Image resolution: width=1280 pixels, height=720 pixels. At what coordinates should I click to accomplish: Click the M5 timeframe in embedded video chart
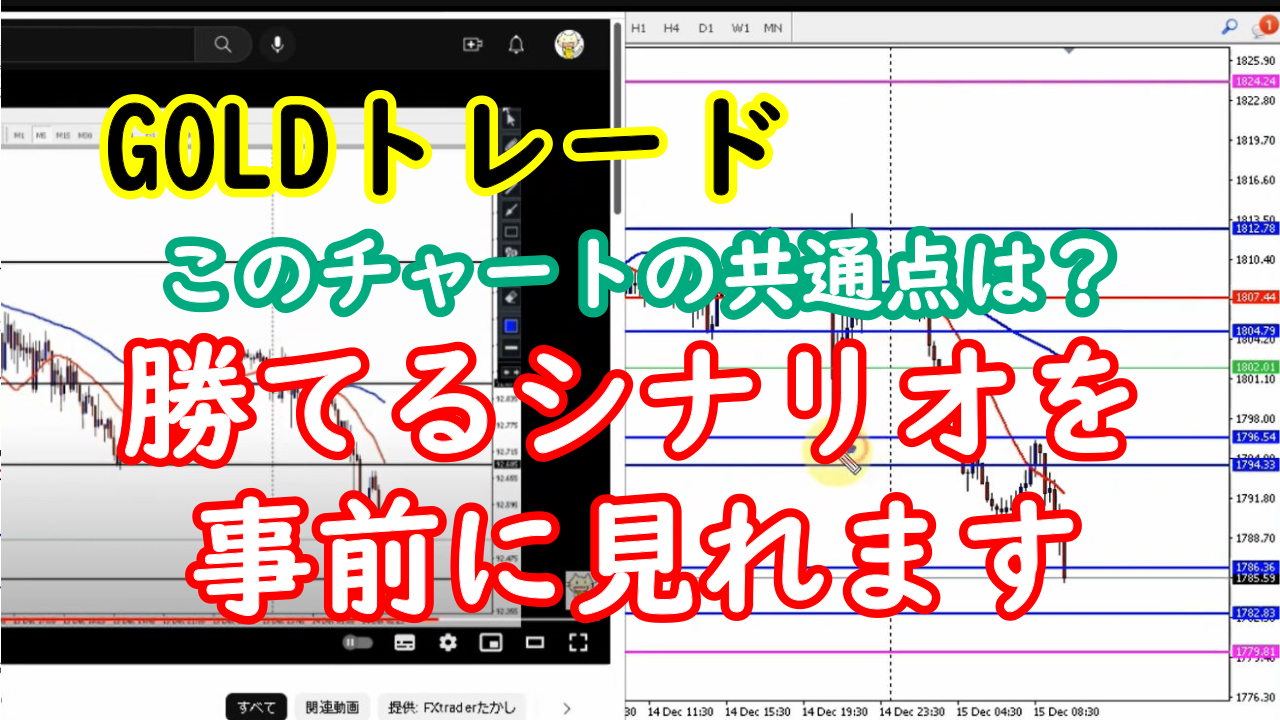[40, 135]
